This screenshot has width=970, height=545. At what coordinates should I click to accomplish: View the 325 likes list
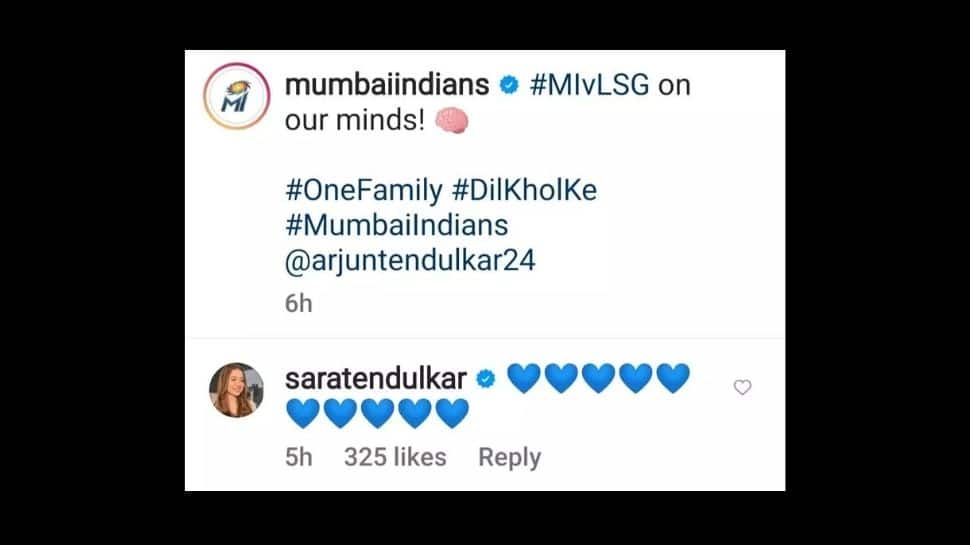pos(395,457)
